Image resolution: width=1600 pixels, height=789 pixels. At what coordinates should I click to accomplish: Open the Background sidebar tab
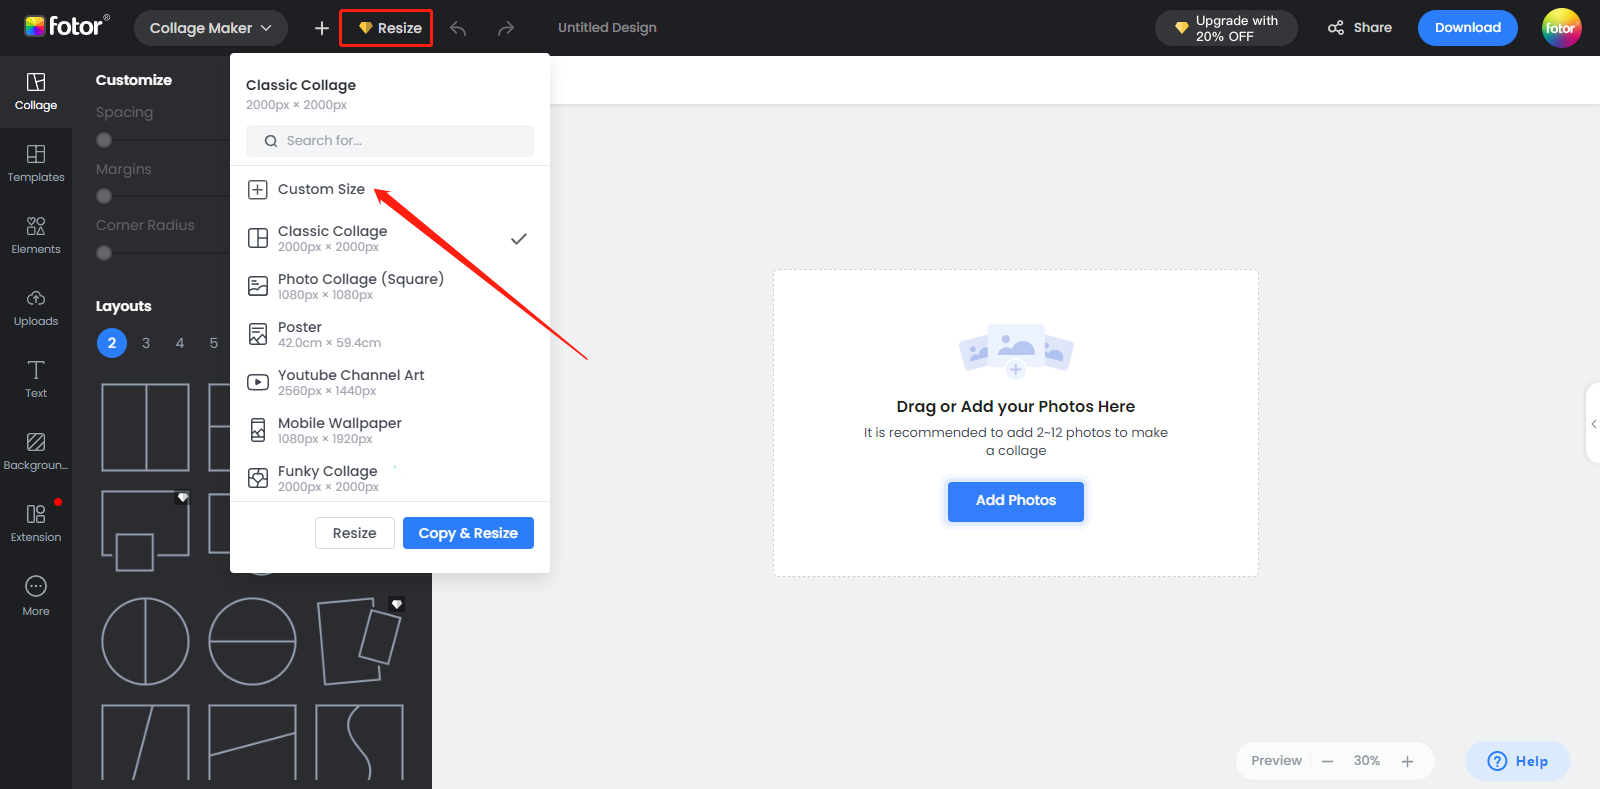pos(36,452)
